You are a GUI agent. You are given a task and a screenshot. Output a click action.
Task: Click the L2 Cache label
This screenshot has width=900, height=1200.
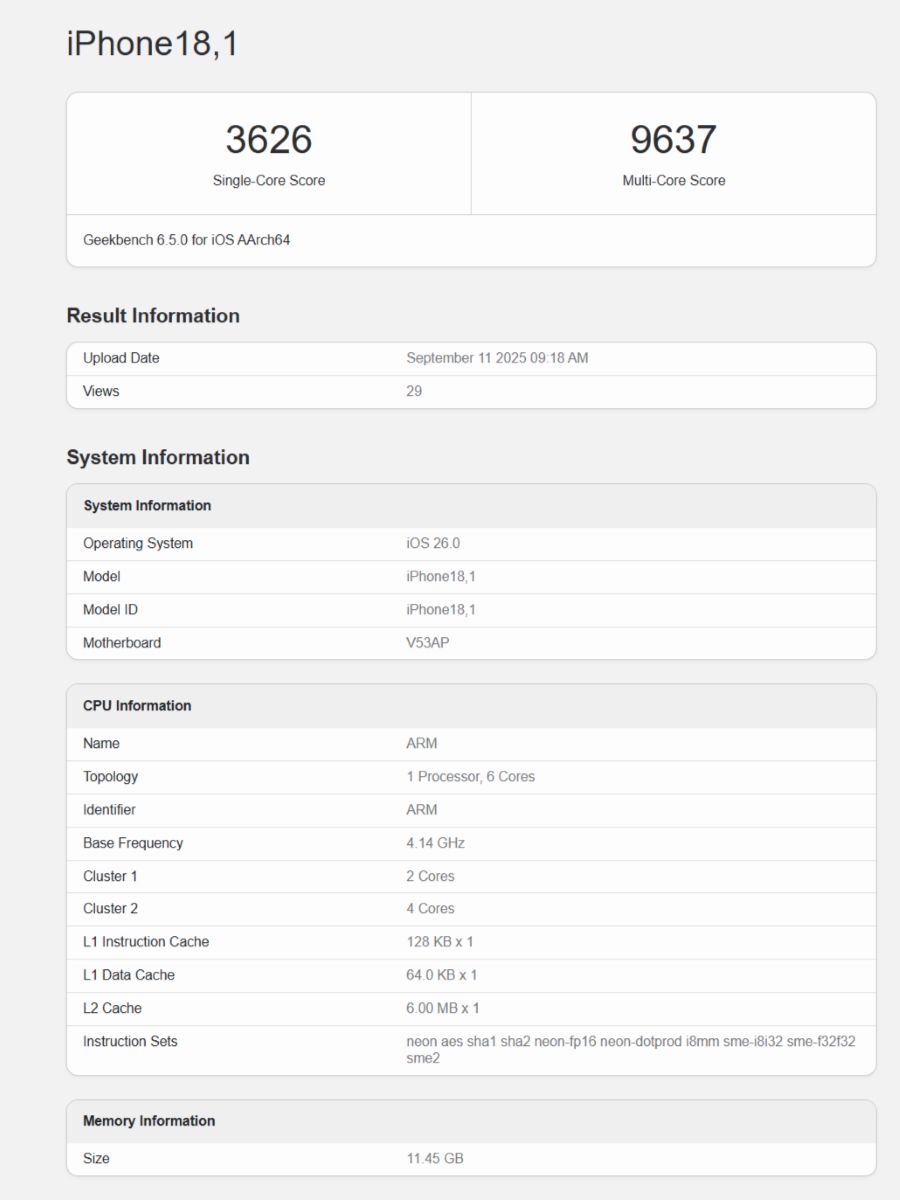(x=112, y=1008)
